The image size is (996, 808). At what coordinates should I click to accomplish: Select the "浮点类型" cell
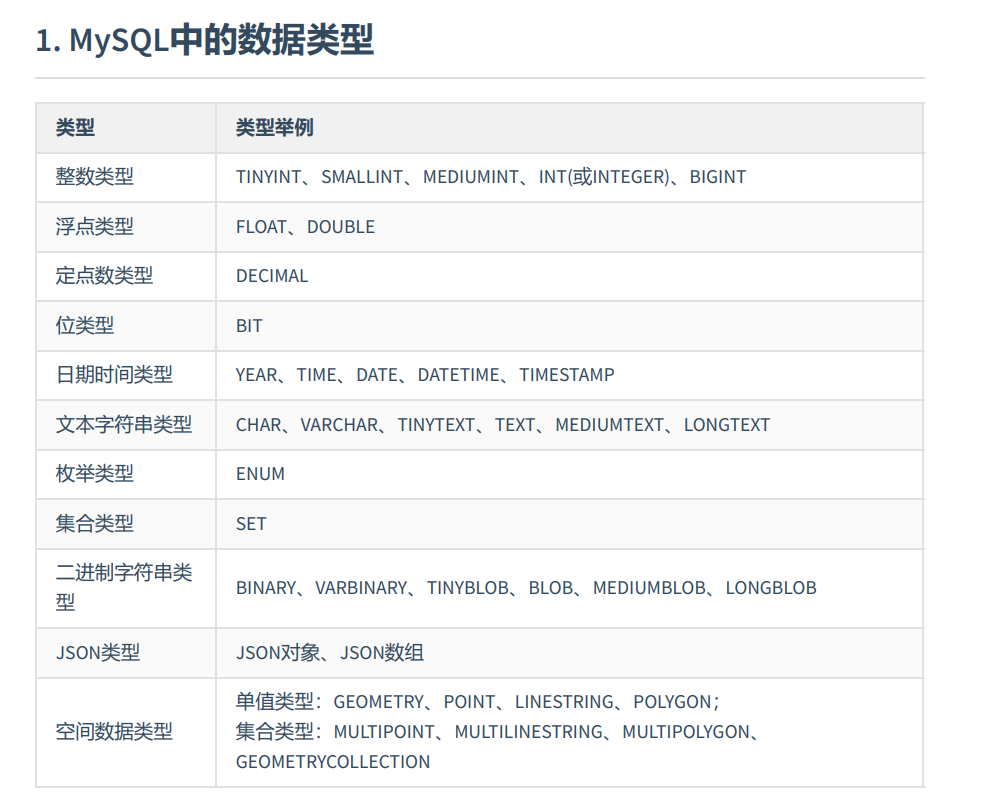126,227
